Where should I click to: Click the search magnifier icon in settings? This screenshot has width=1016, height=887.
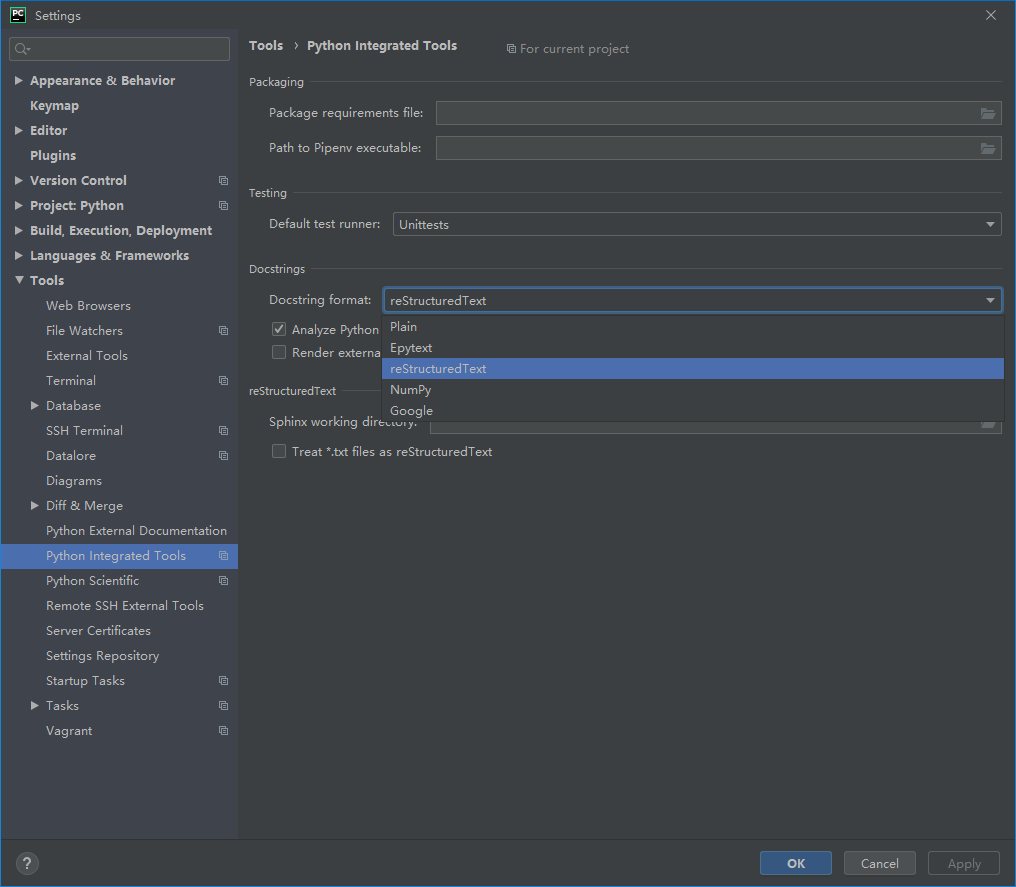pyautogui.click(x=22, y=49)
